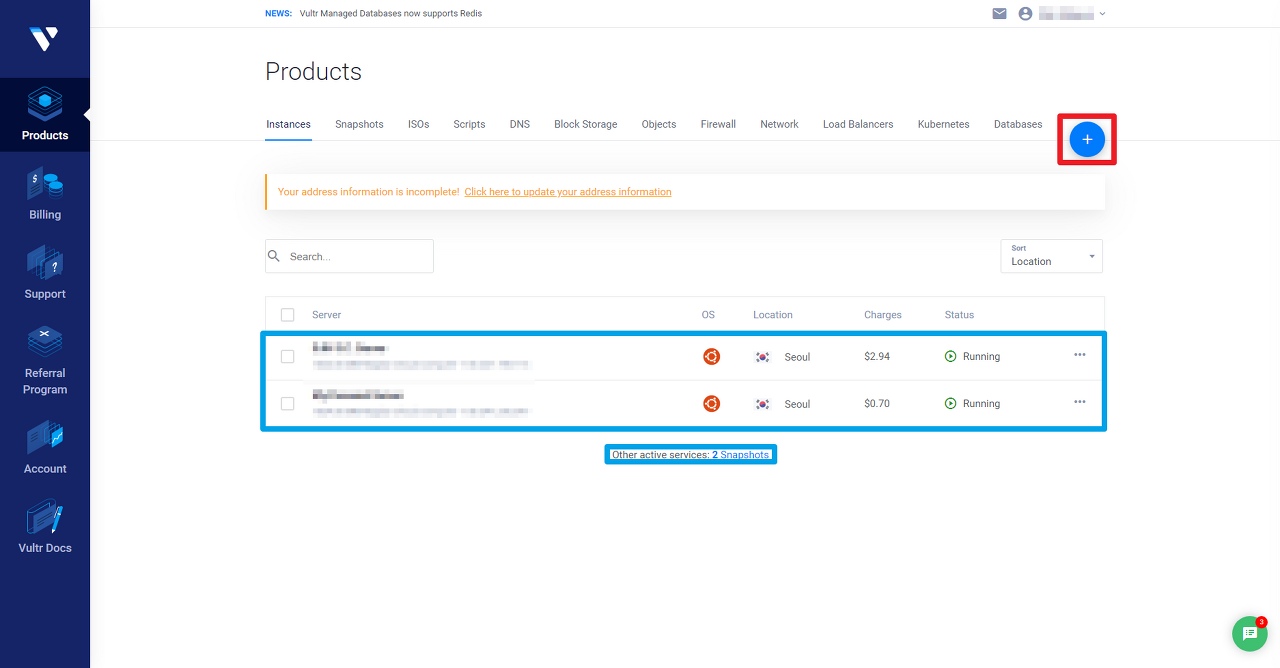Click the Location column header

(773, 315)
